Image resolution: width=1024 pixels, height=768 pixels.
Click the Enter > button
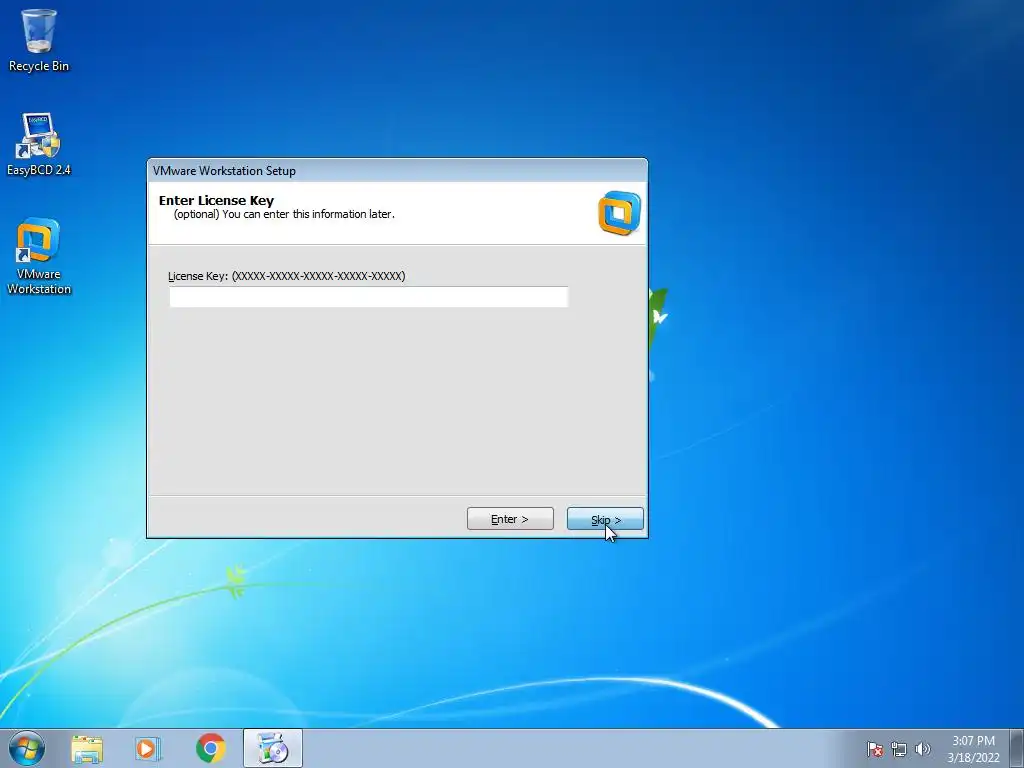coord(510,519)
